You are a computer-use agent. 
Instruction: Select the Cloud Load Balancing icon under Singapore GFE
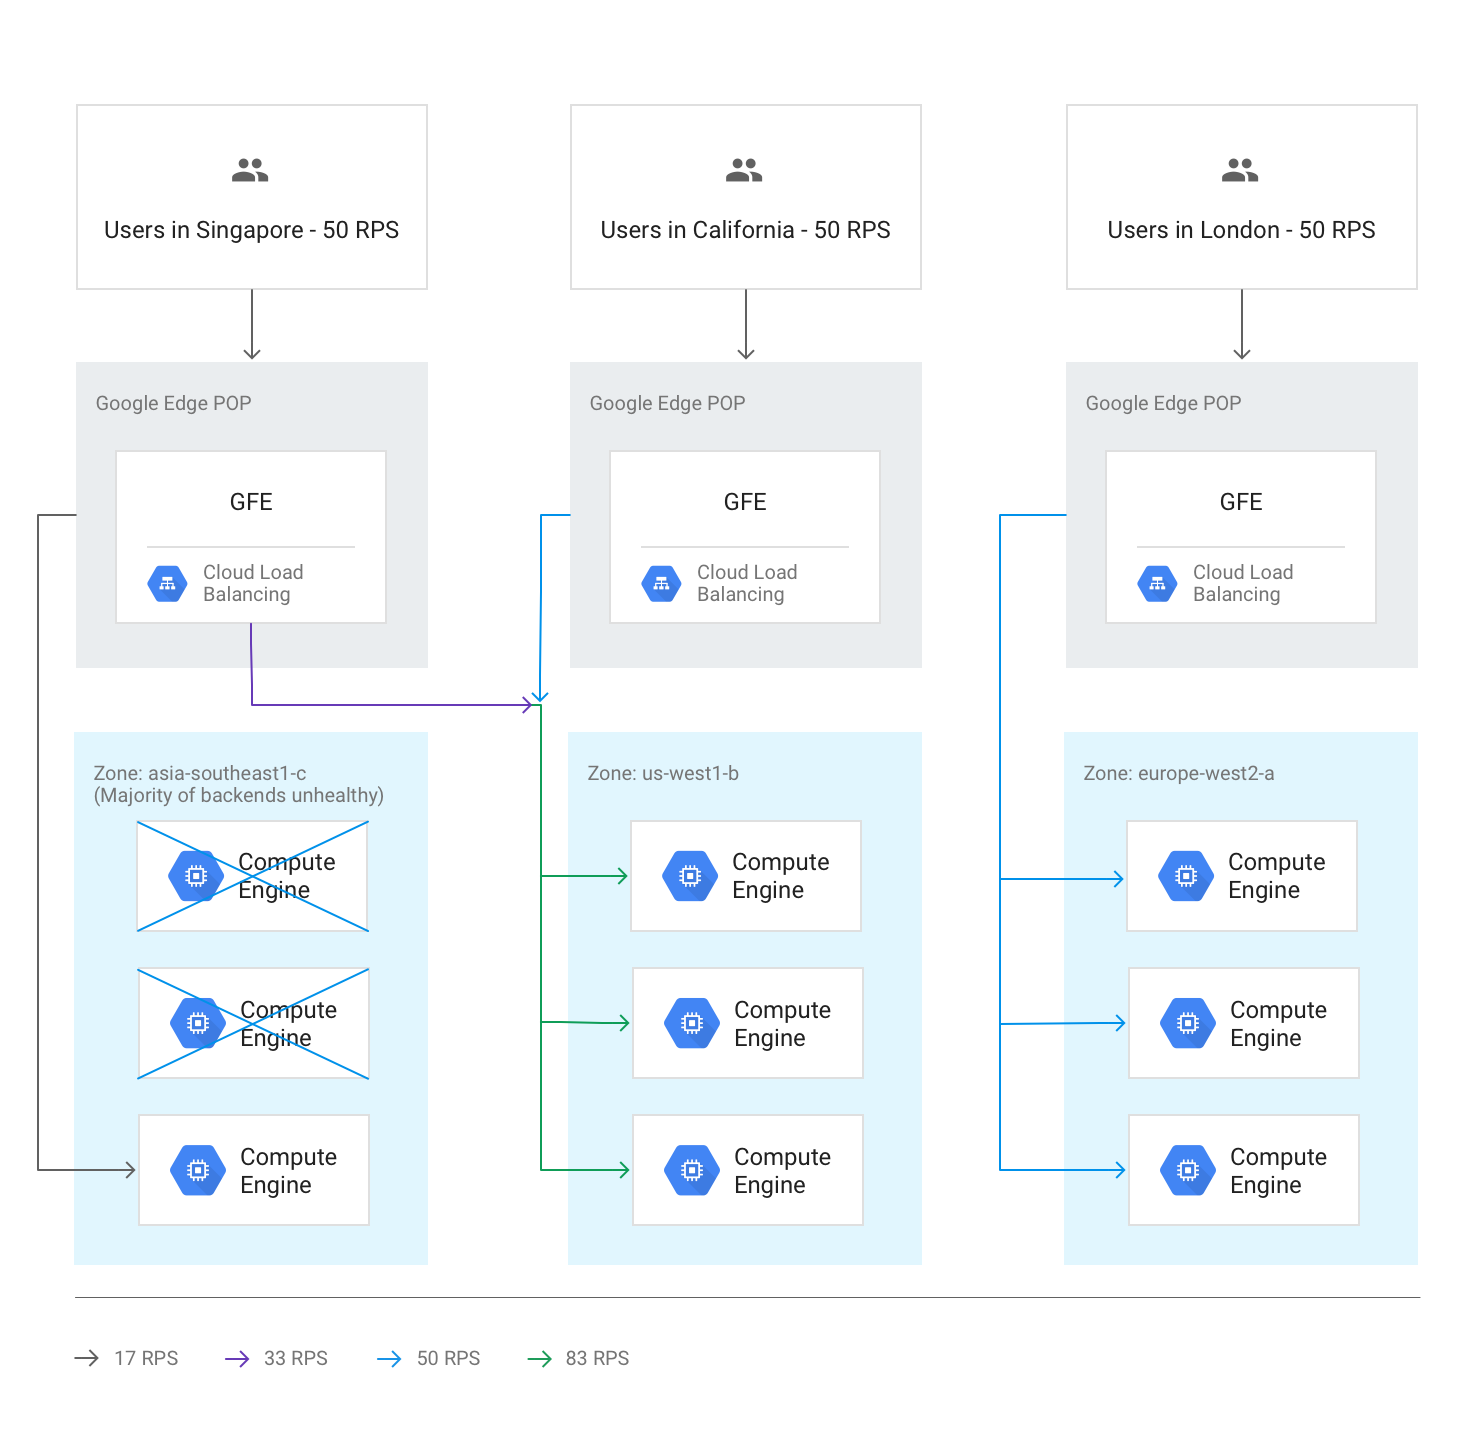coord(167,583)
